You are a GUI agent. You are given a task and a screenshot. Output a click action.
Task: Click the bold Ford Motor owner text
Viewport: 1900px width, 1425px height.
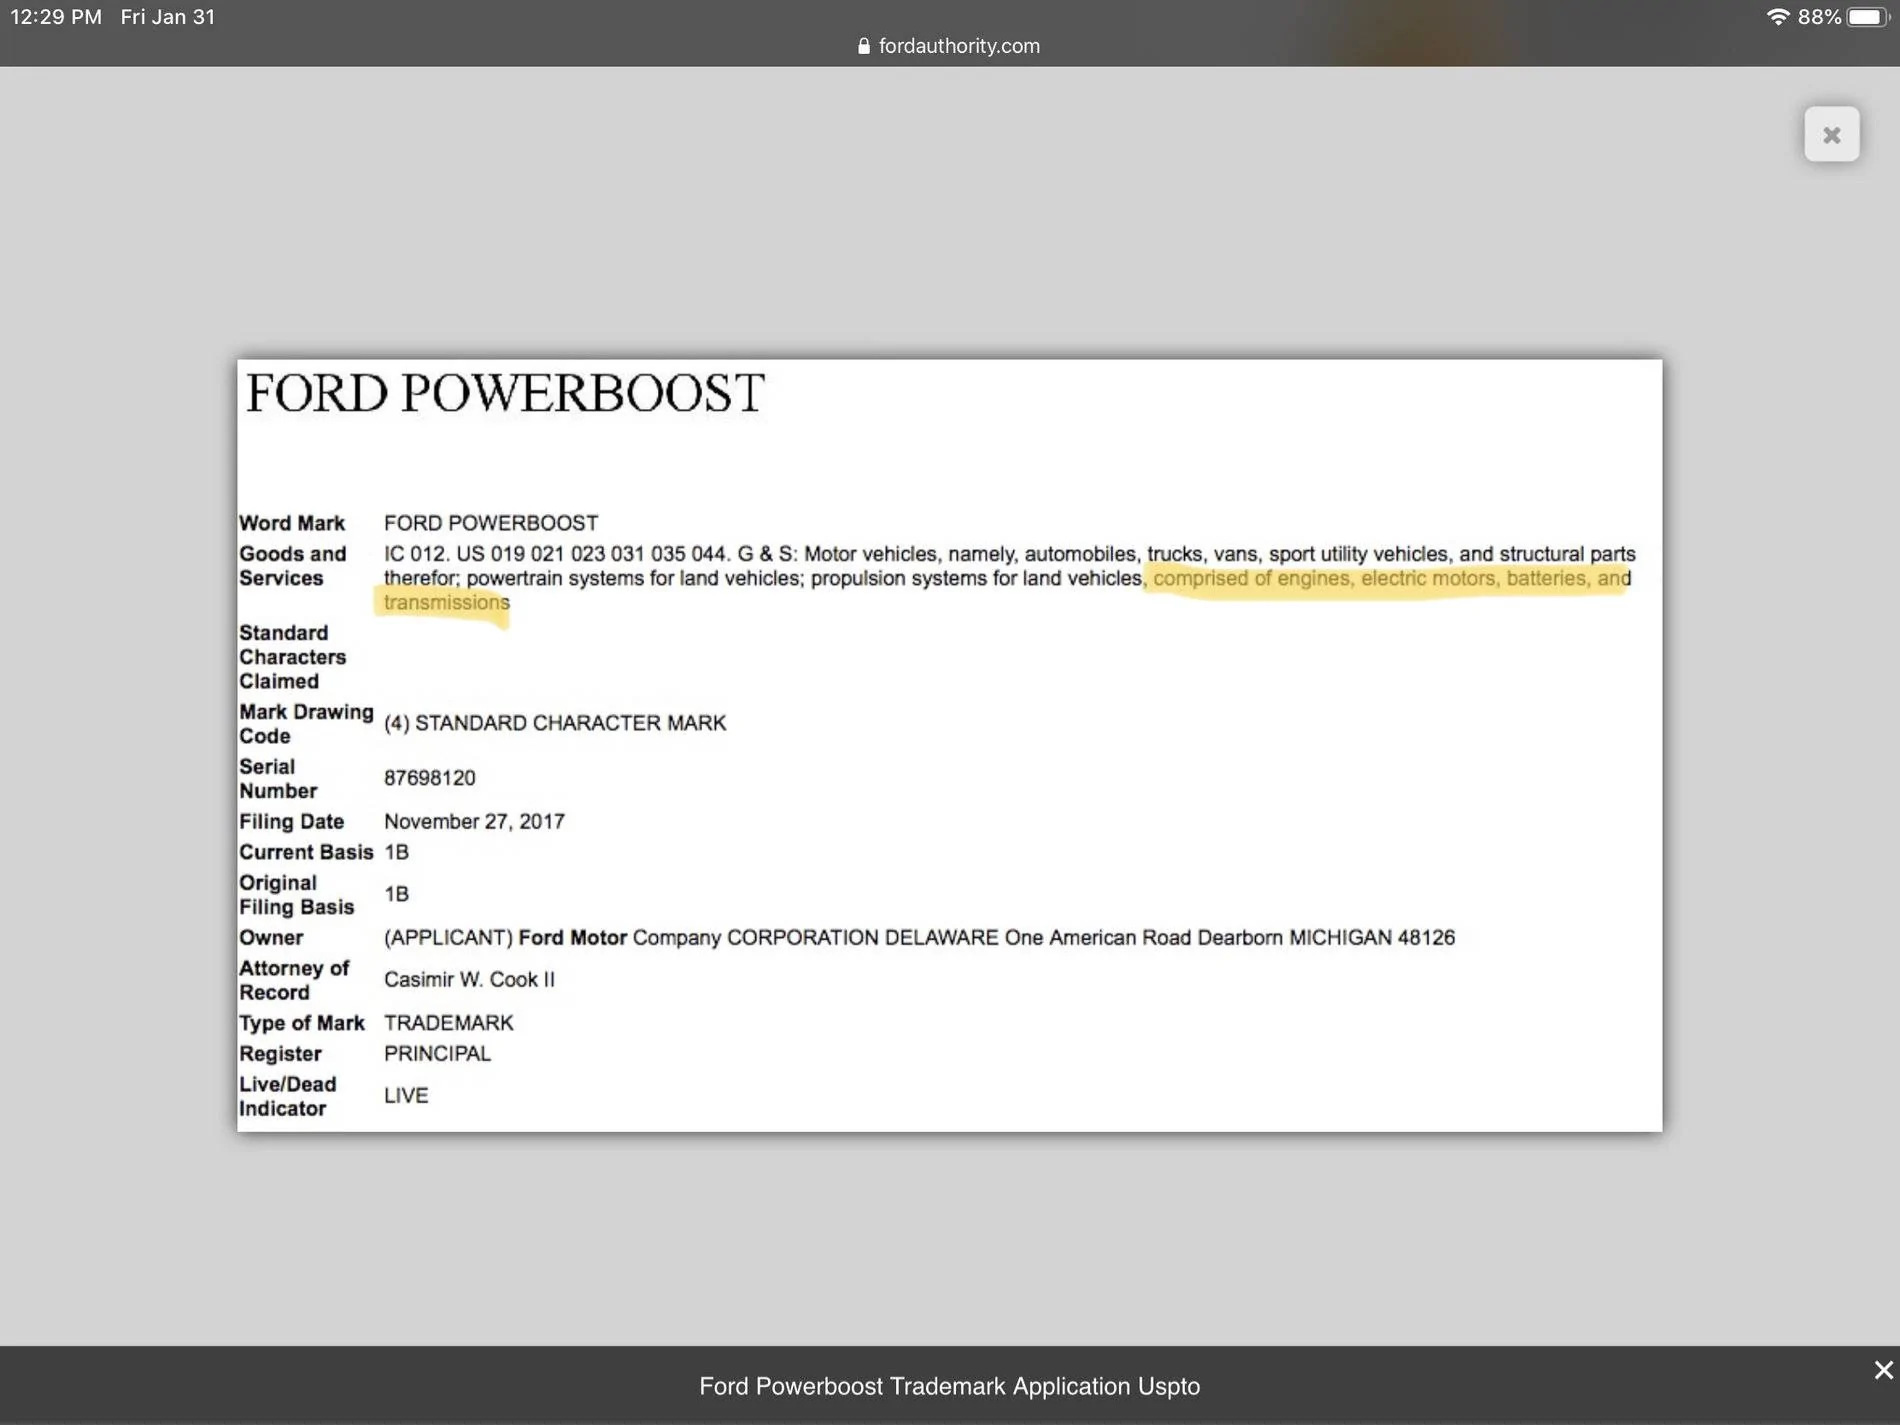click(572, 938)
